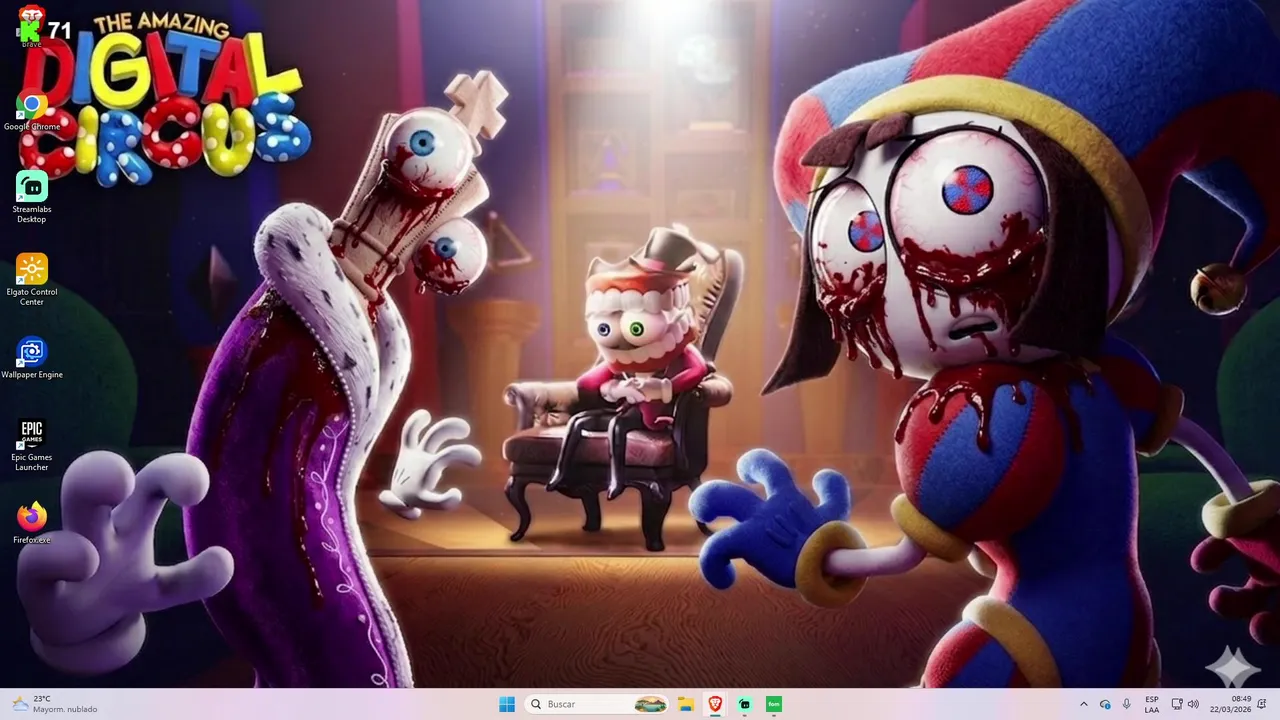Open network settings from tray icon
This screenshot has height=720, width=1280.
(x=1177, y=704)
